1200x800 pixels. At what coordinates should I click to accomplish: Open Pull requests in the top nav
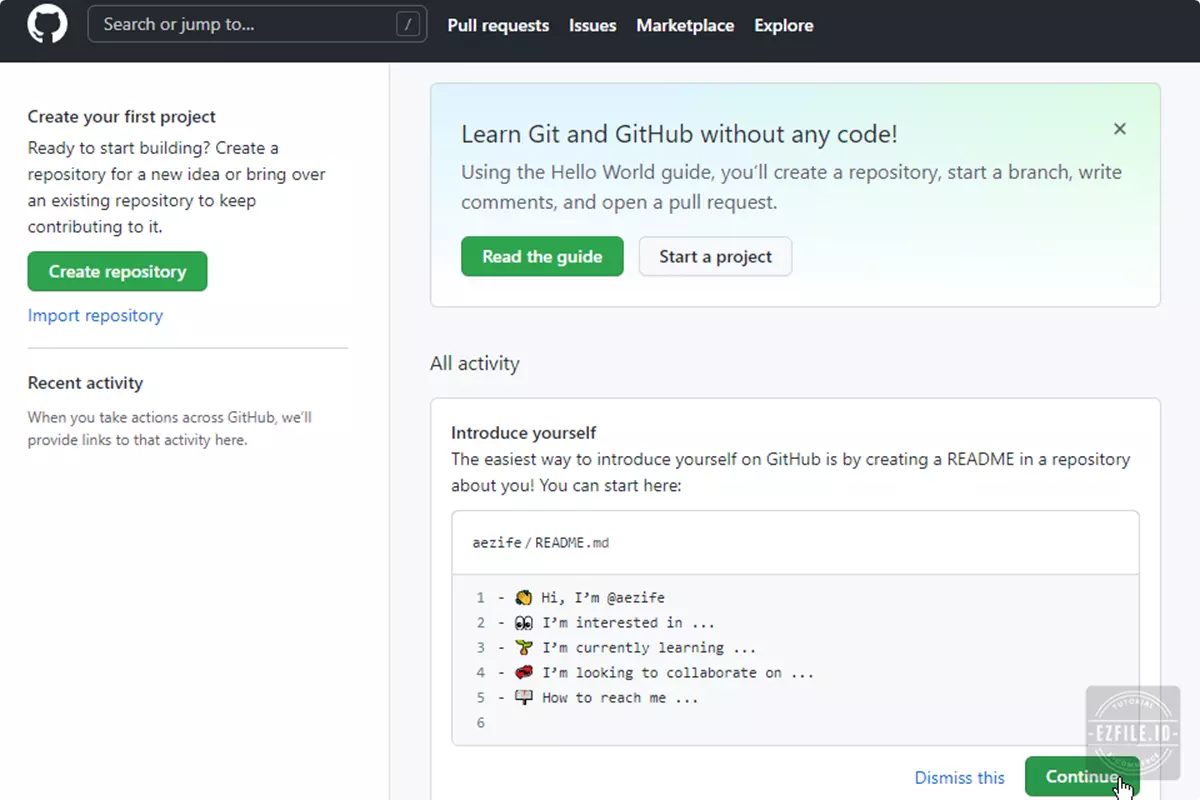[x=498, y=26]
